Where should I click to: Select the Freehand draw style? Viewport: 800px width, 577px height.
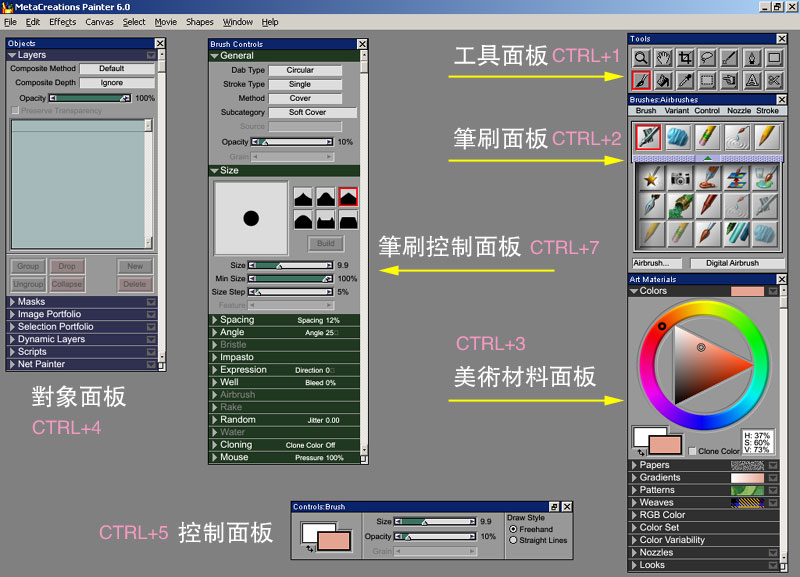coord(513,529)
